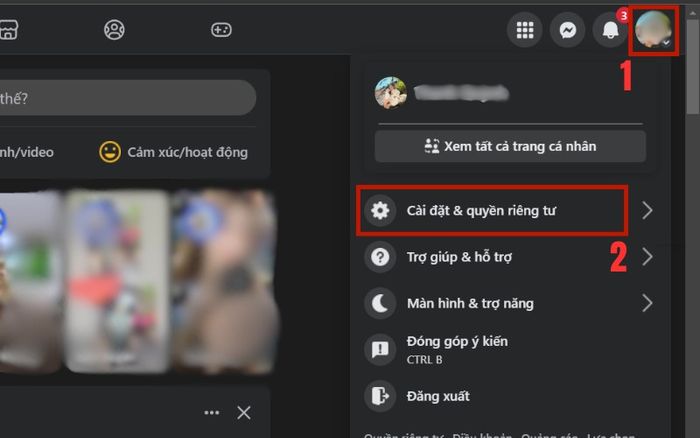Click 'Đăng xuất' to log out
Viewport: 700px width, 438px height.
(x=438, y=395)
